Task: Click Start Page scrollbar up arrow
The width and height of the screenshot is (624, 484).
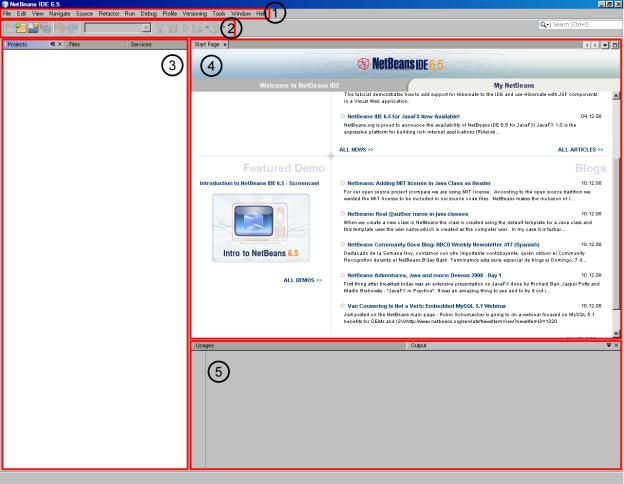Action: pyautogui.click(x=616, y=96)
